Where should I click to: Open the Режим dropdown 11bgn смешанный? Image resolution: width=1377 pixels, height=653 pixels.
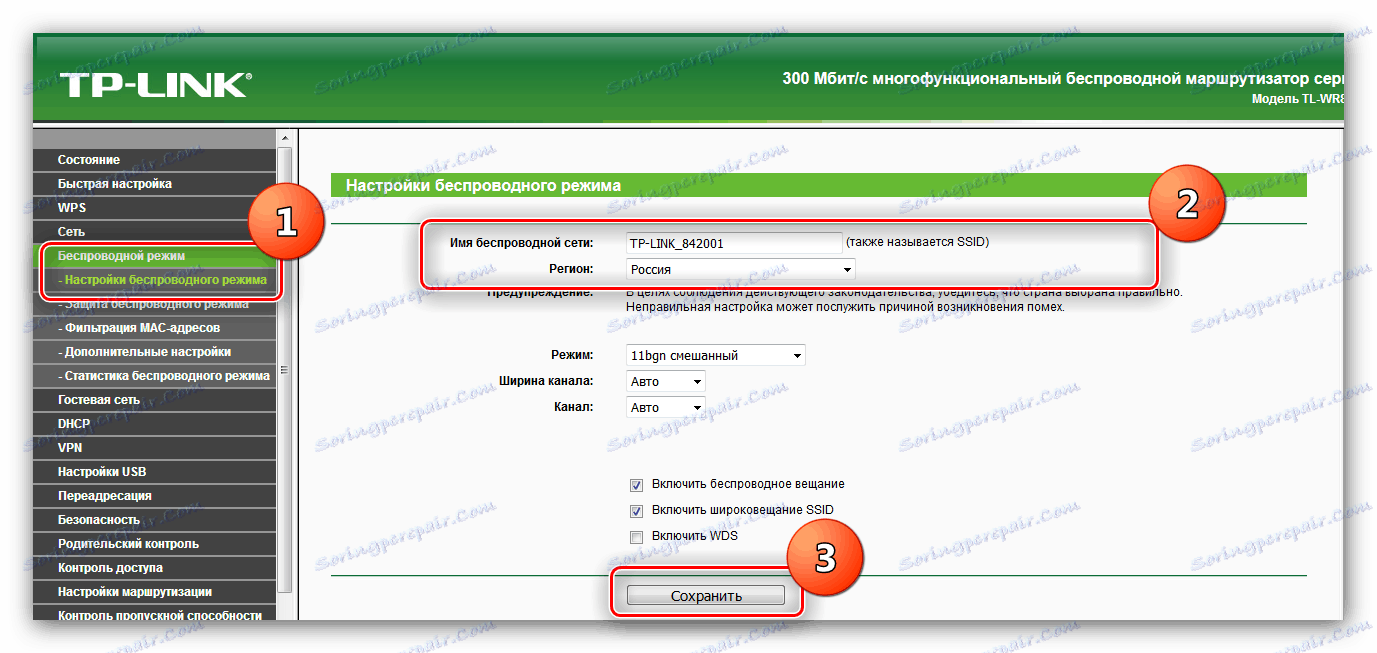click(715, 355)
